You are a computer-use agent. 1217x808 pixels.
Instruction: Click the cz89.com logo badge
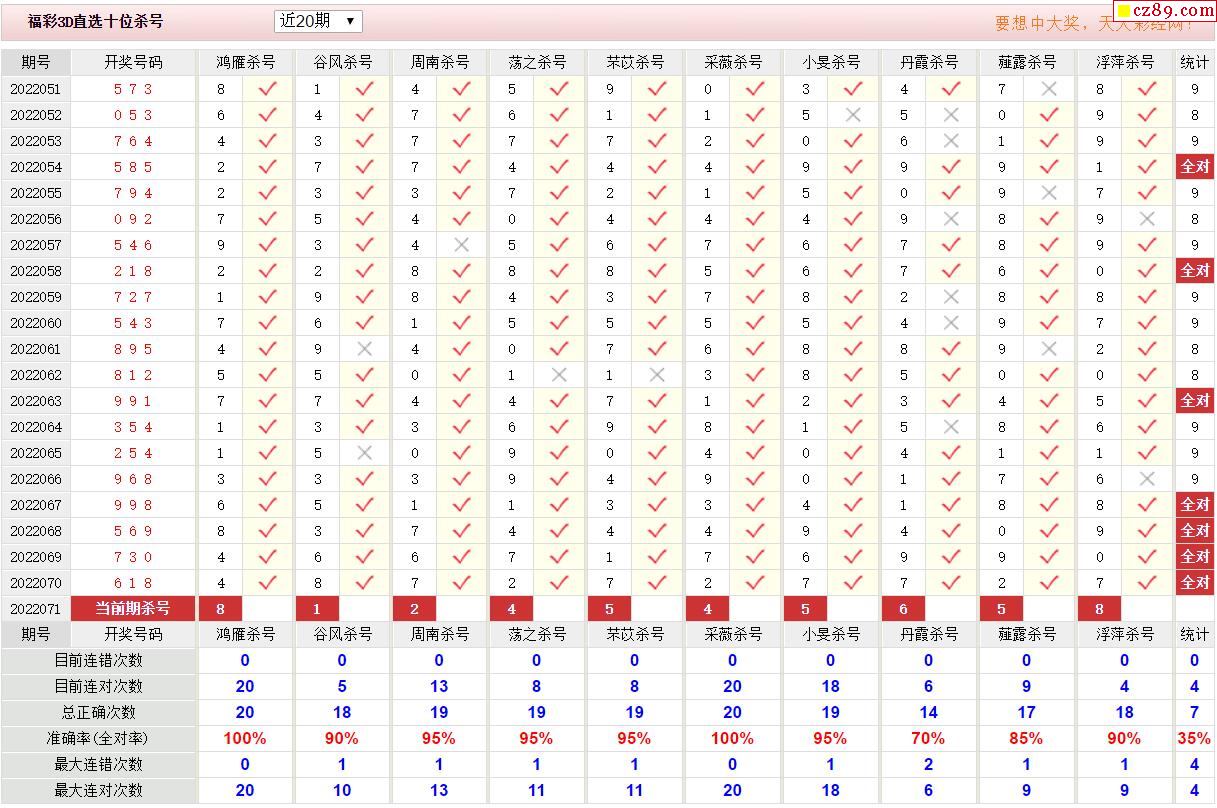1165,11
